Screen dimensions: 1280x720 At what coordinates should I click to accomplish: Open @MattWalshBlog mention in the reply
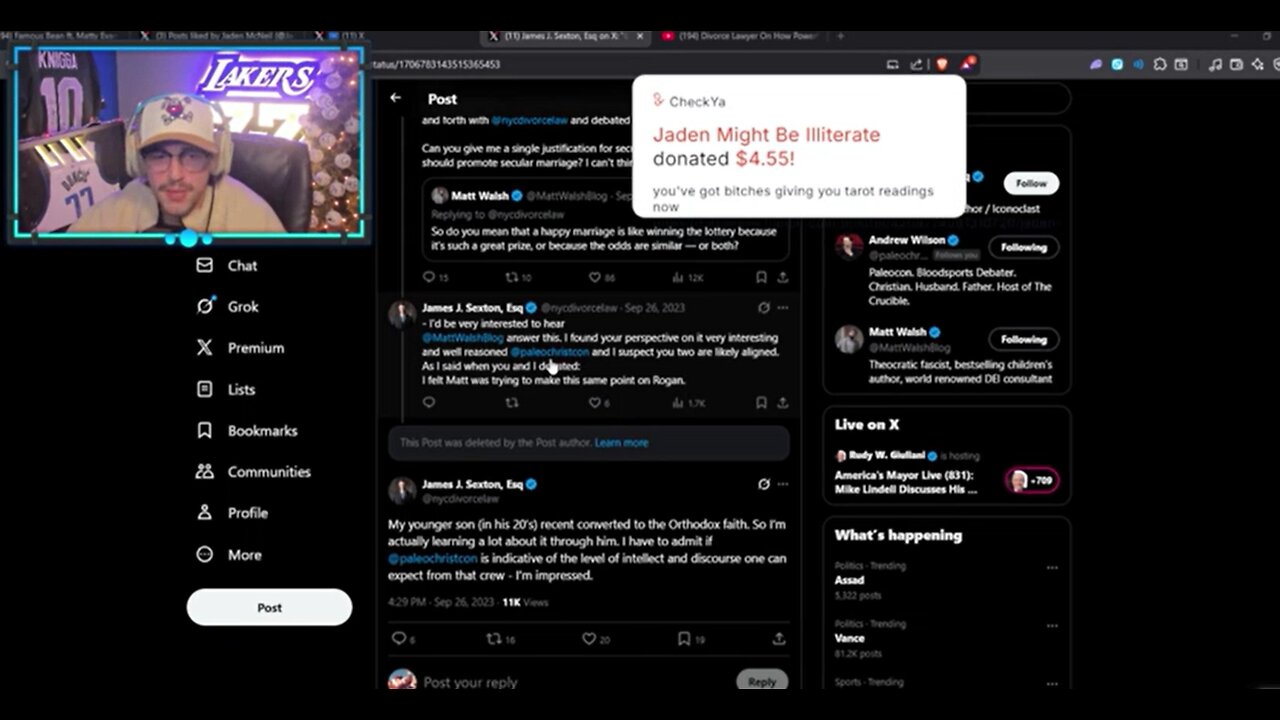click(x=463, y=338)
